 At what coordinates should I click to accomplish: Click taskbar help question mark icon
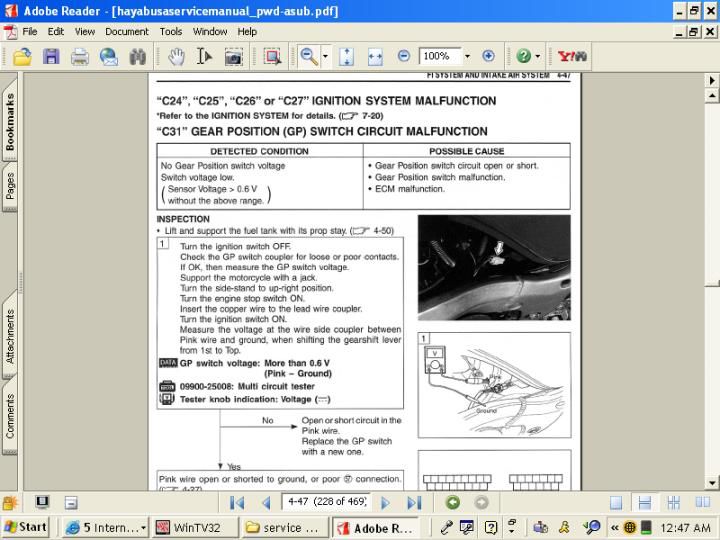(490, 528)
